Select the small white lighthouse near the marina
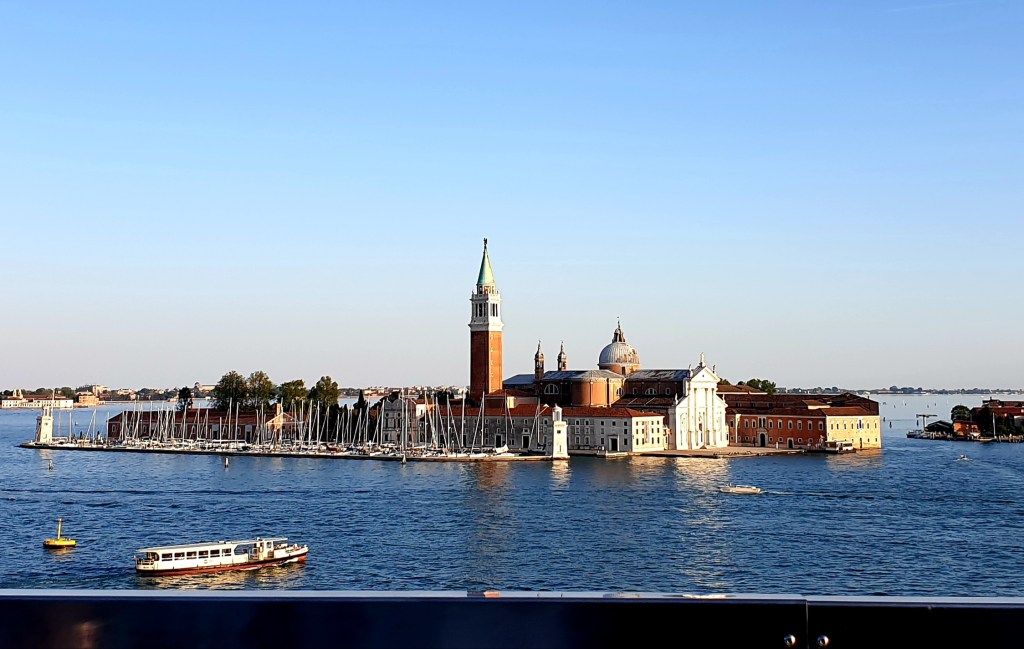 pyautogui.click(x=559, y=434)
